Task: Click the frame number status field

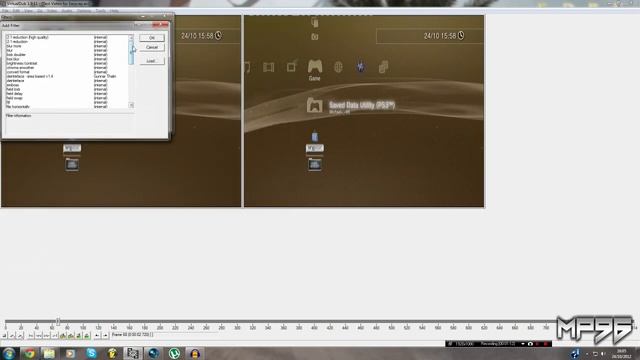Action: coord(163,335)
